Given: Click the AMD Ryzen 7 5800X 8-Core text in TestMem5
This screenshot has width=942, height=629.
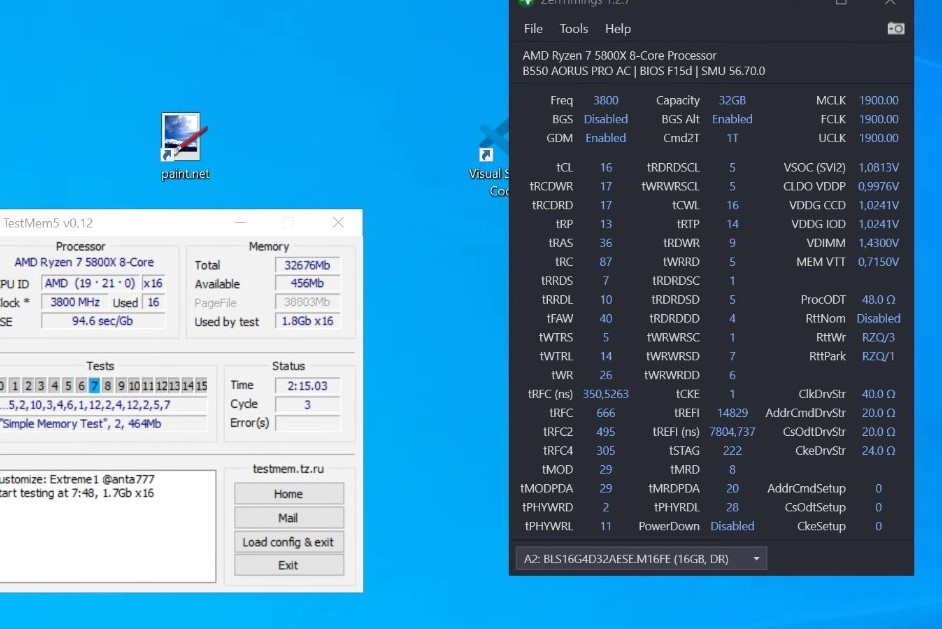Looking at the screenshot, I should (x=84, y=262).
